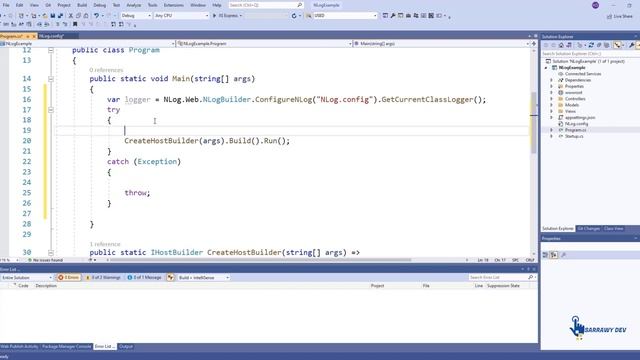Click the Refresh icon in Solution Explorer toolbar
Image resolution: width=640 pixels, height=360 pixels.
591,45
